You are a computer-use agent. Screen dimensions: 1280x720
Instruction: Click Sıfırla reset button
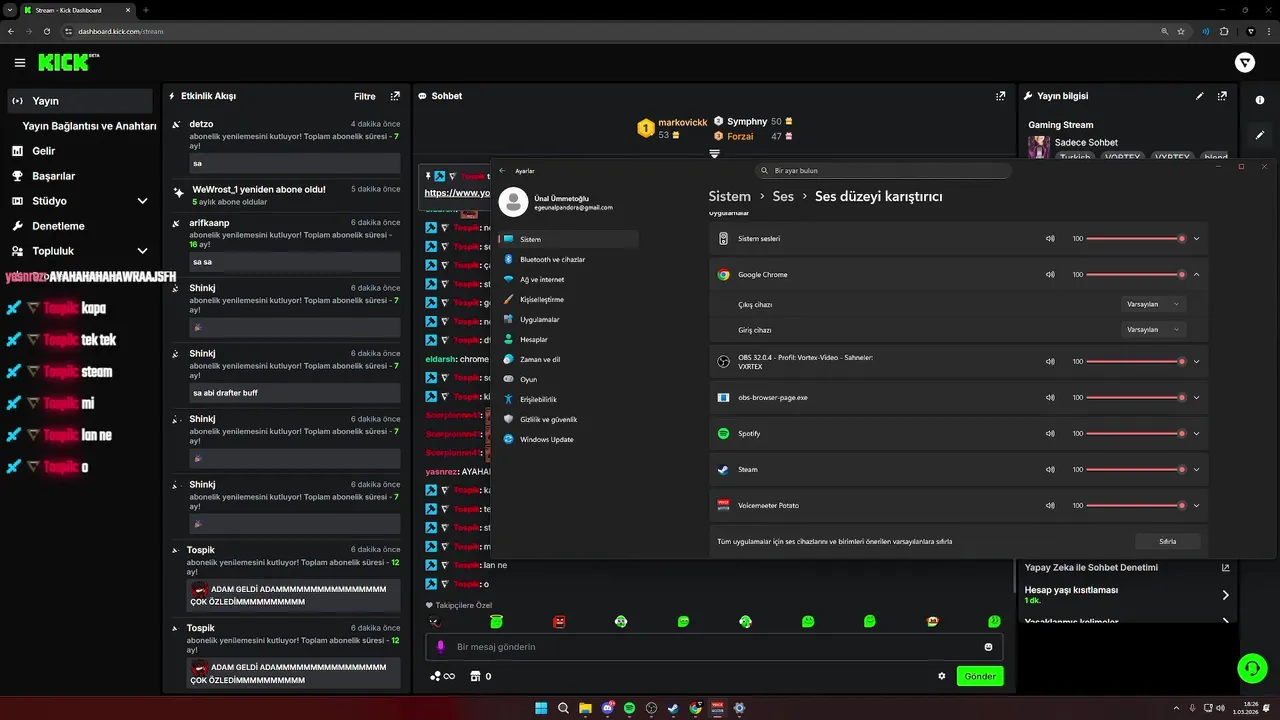pyautogui.click(x=1167, y=541)
